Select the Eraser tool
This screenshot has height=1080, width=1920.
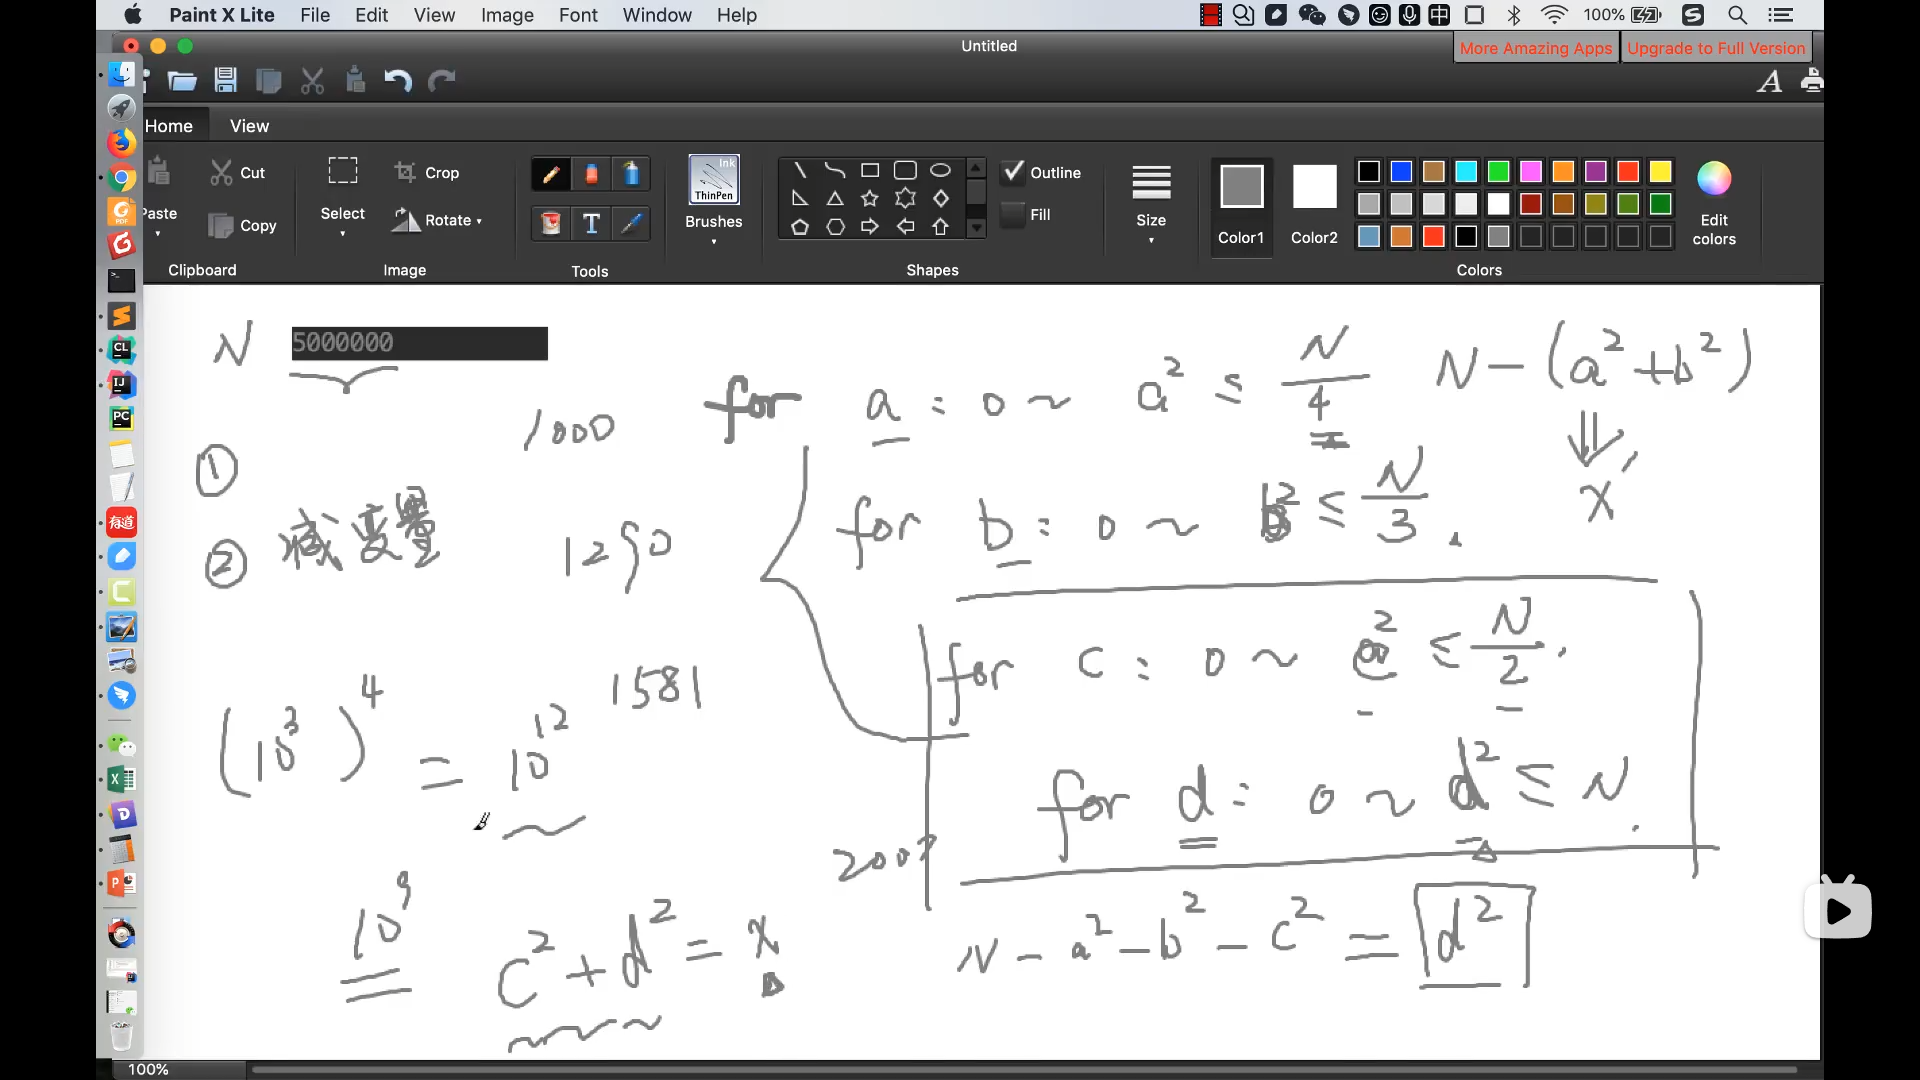(x=591, y=174)
